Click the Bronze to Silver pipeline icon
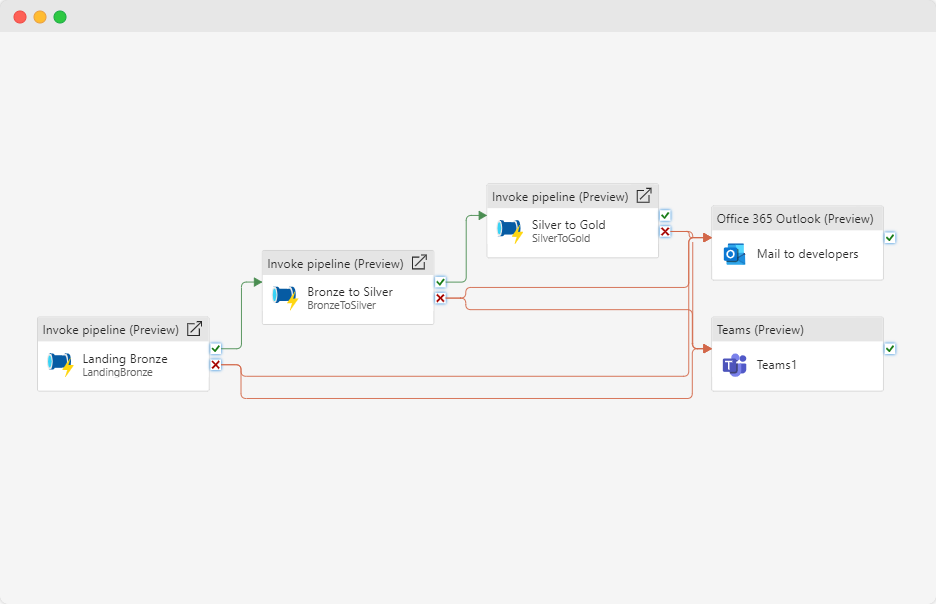This screenshot has height=604, width=936. click(286, 297)
